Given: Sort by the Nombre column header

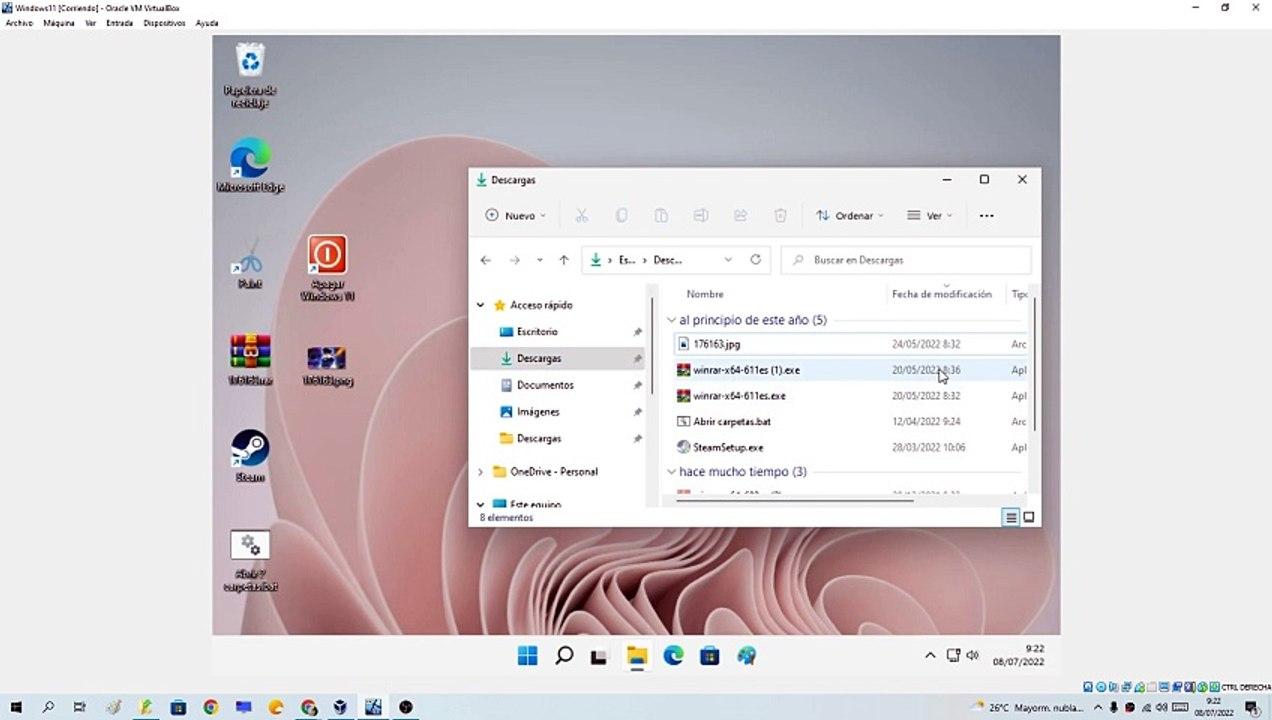Looking at the screenshot, I should (705, 294).
